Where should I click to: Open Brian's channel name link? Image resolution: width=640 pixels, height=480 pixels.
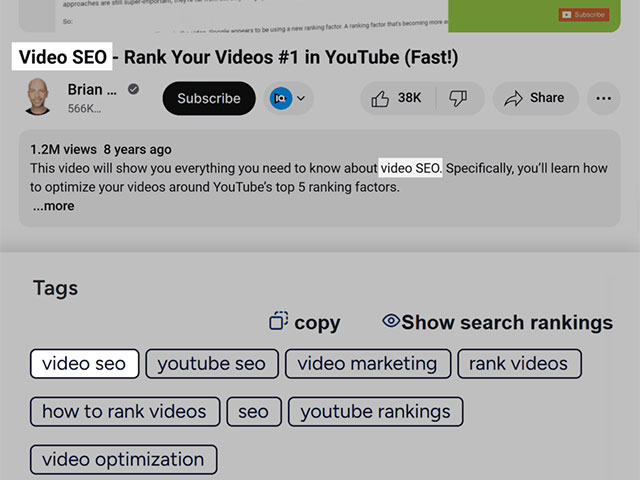coord(92,90)
